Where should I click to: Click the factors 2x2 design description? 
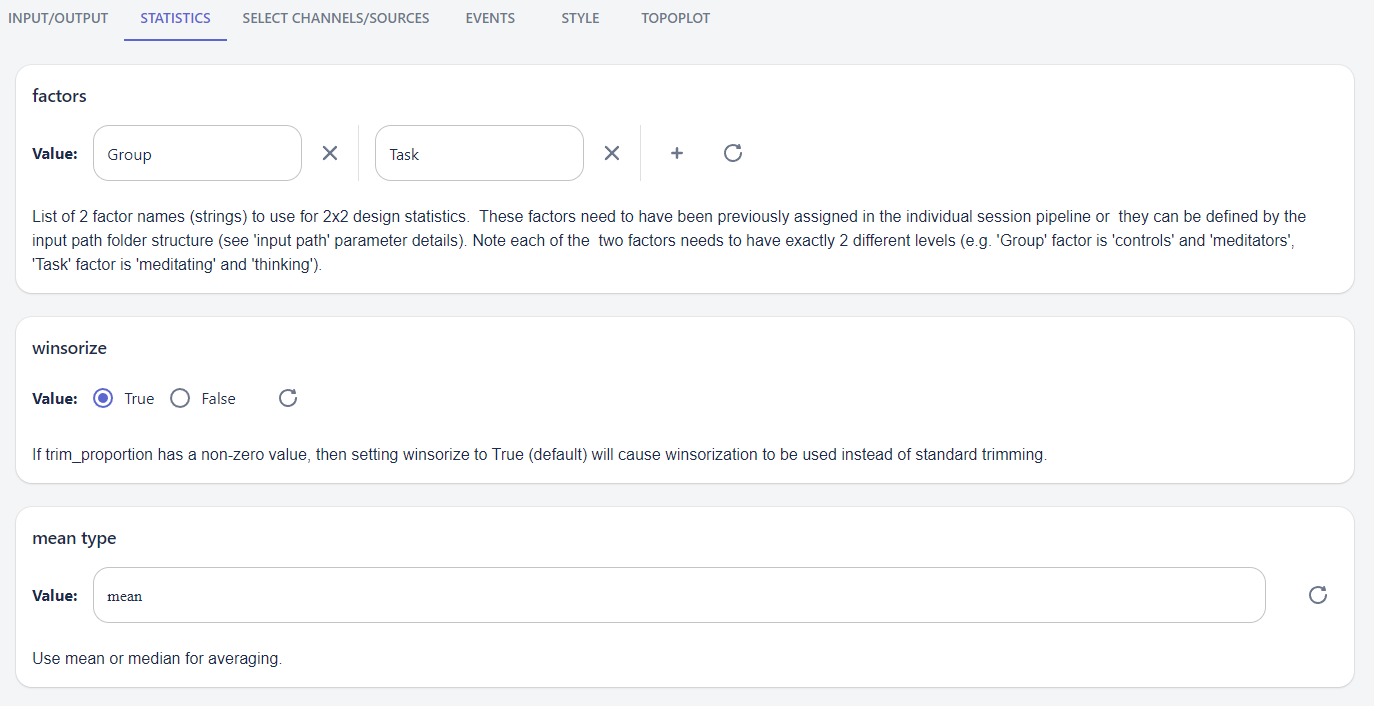pyautogui.click(x=670, y=242)
